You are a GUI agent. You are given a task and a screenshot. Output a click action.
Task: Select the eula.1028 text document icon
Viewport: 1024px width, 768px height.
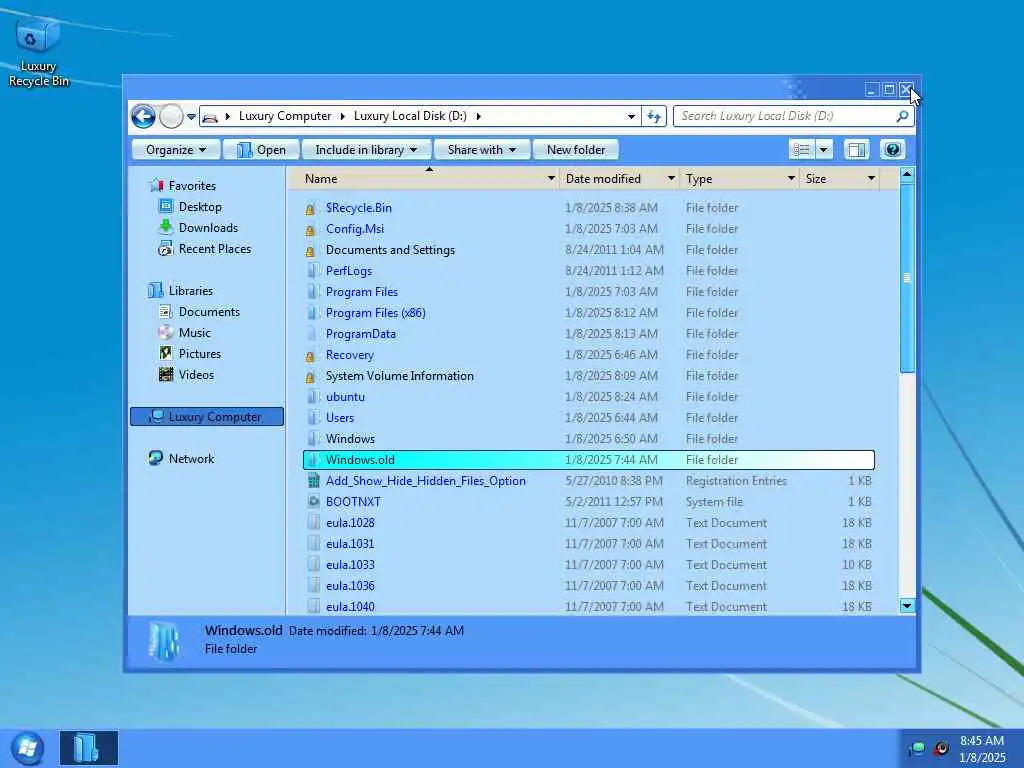pyautogui.click(x=313, y=522)
